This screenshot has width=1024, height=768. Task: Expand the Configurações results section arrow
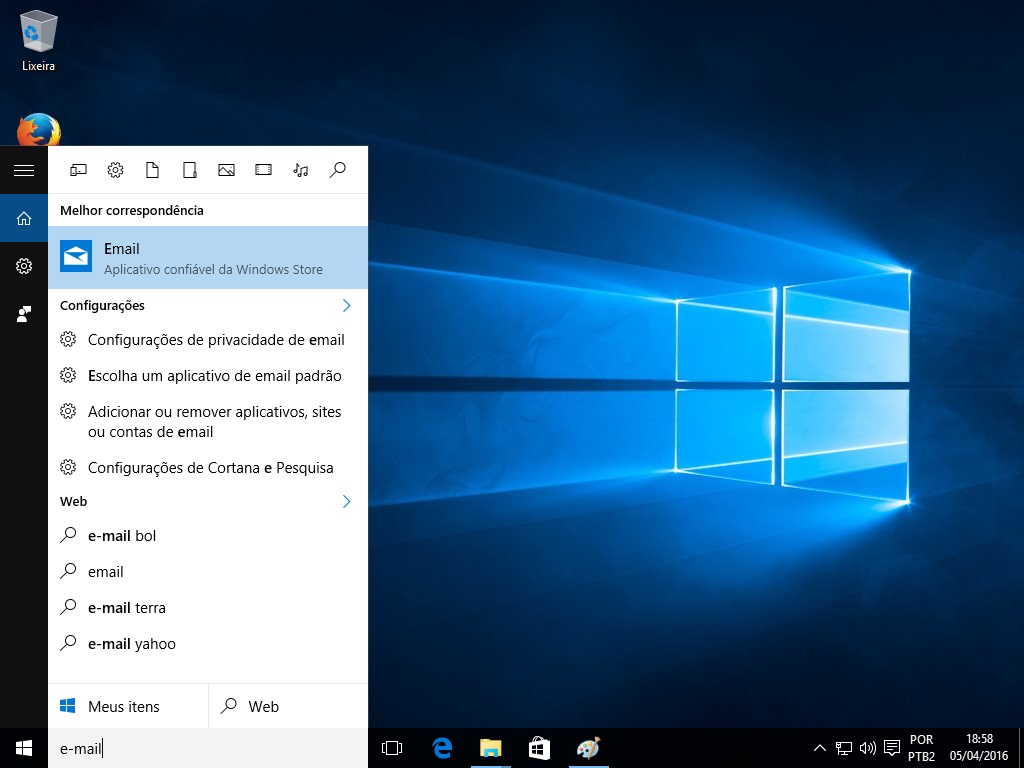pyautogui.click(x=346, y=305)
